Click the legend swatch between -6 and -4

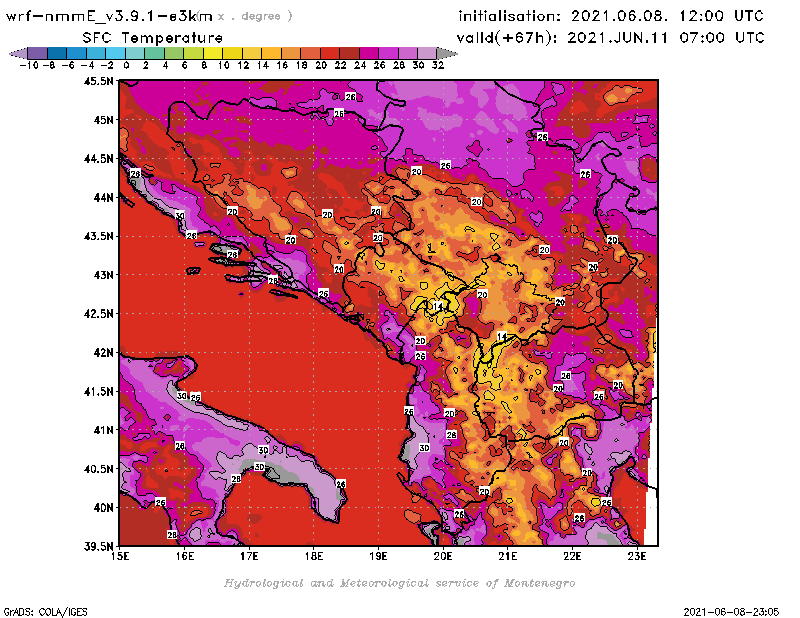tap(77, 53)
